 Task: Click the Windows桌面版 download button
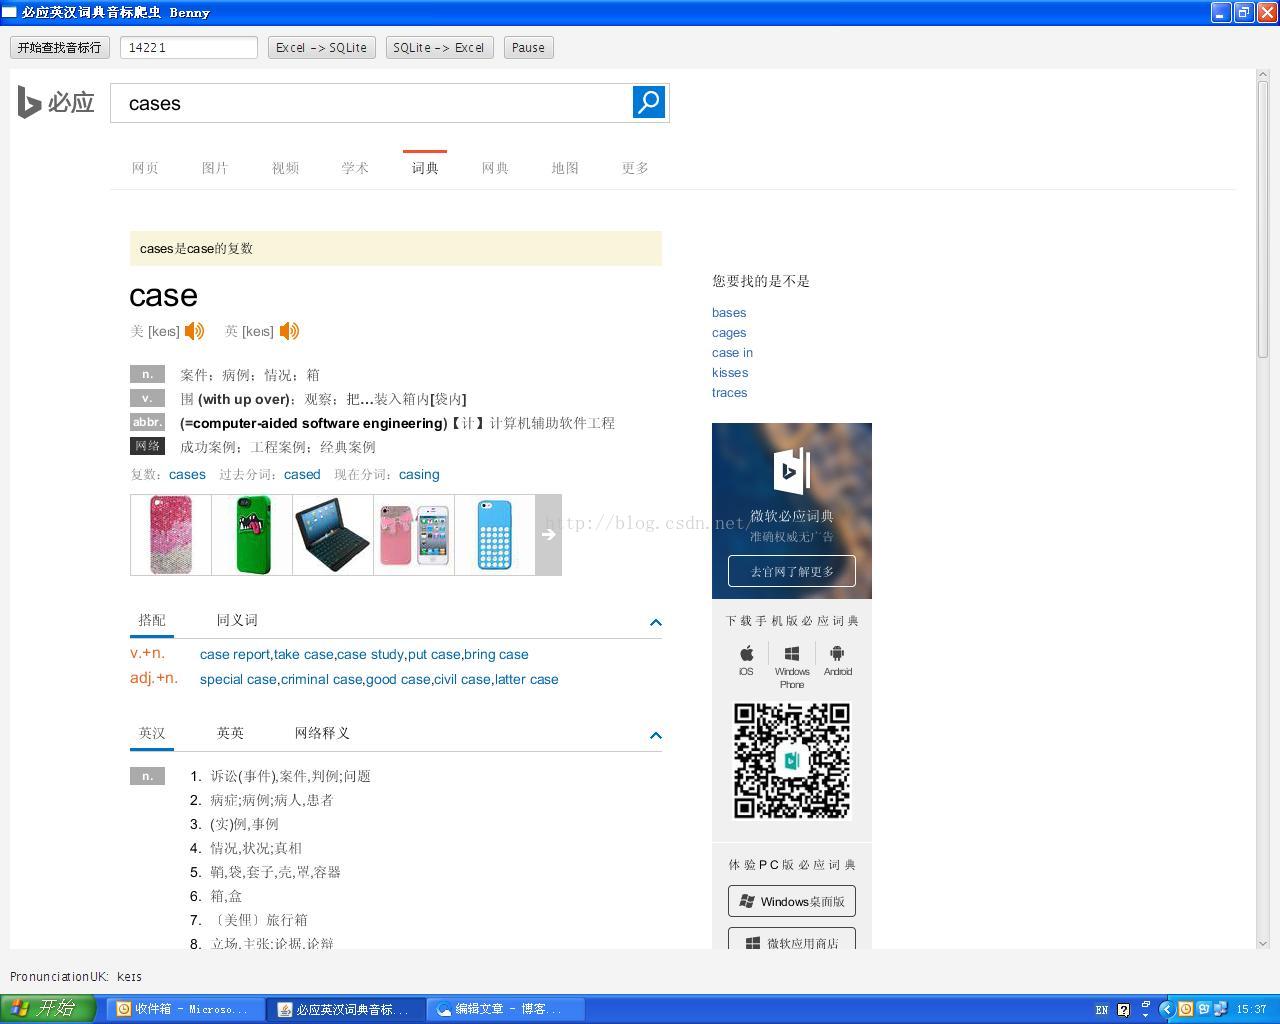pyautogui.click(x=792, y=901)
